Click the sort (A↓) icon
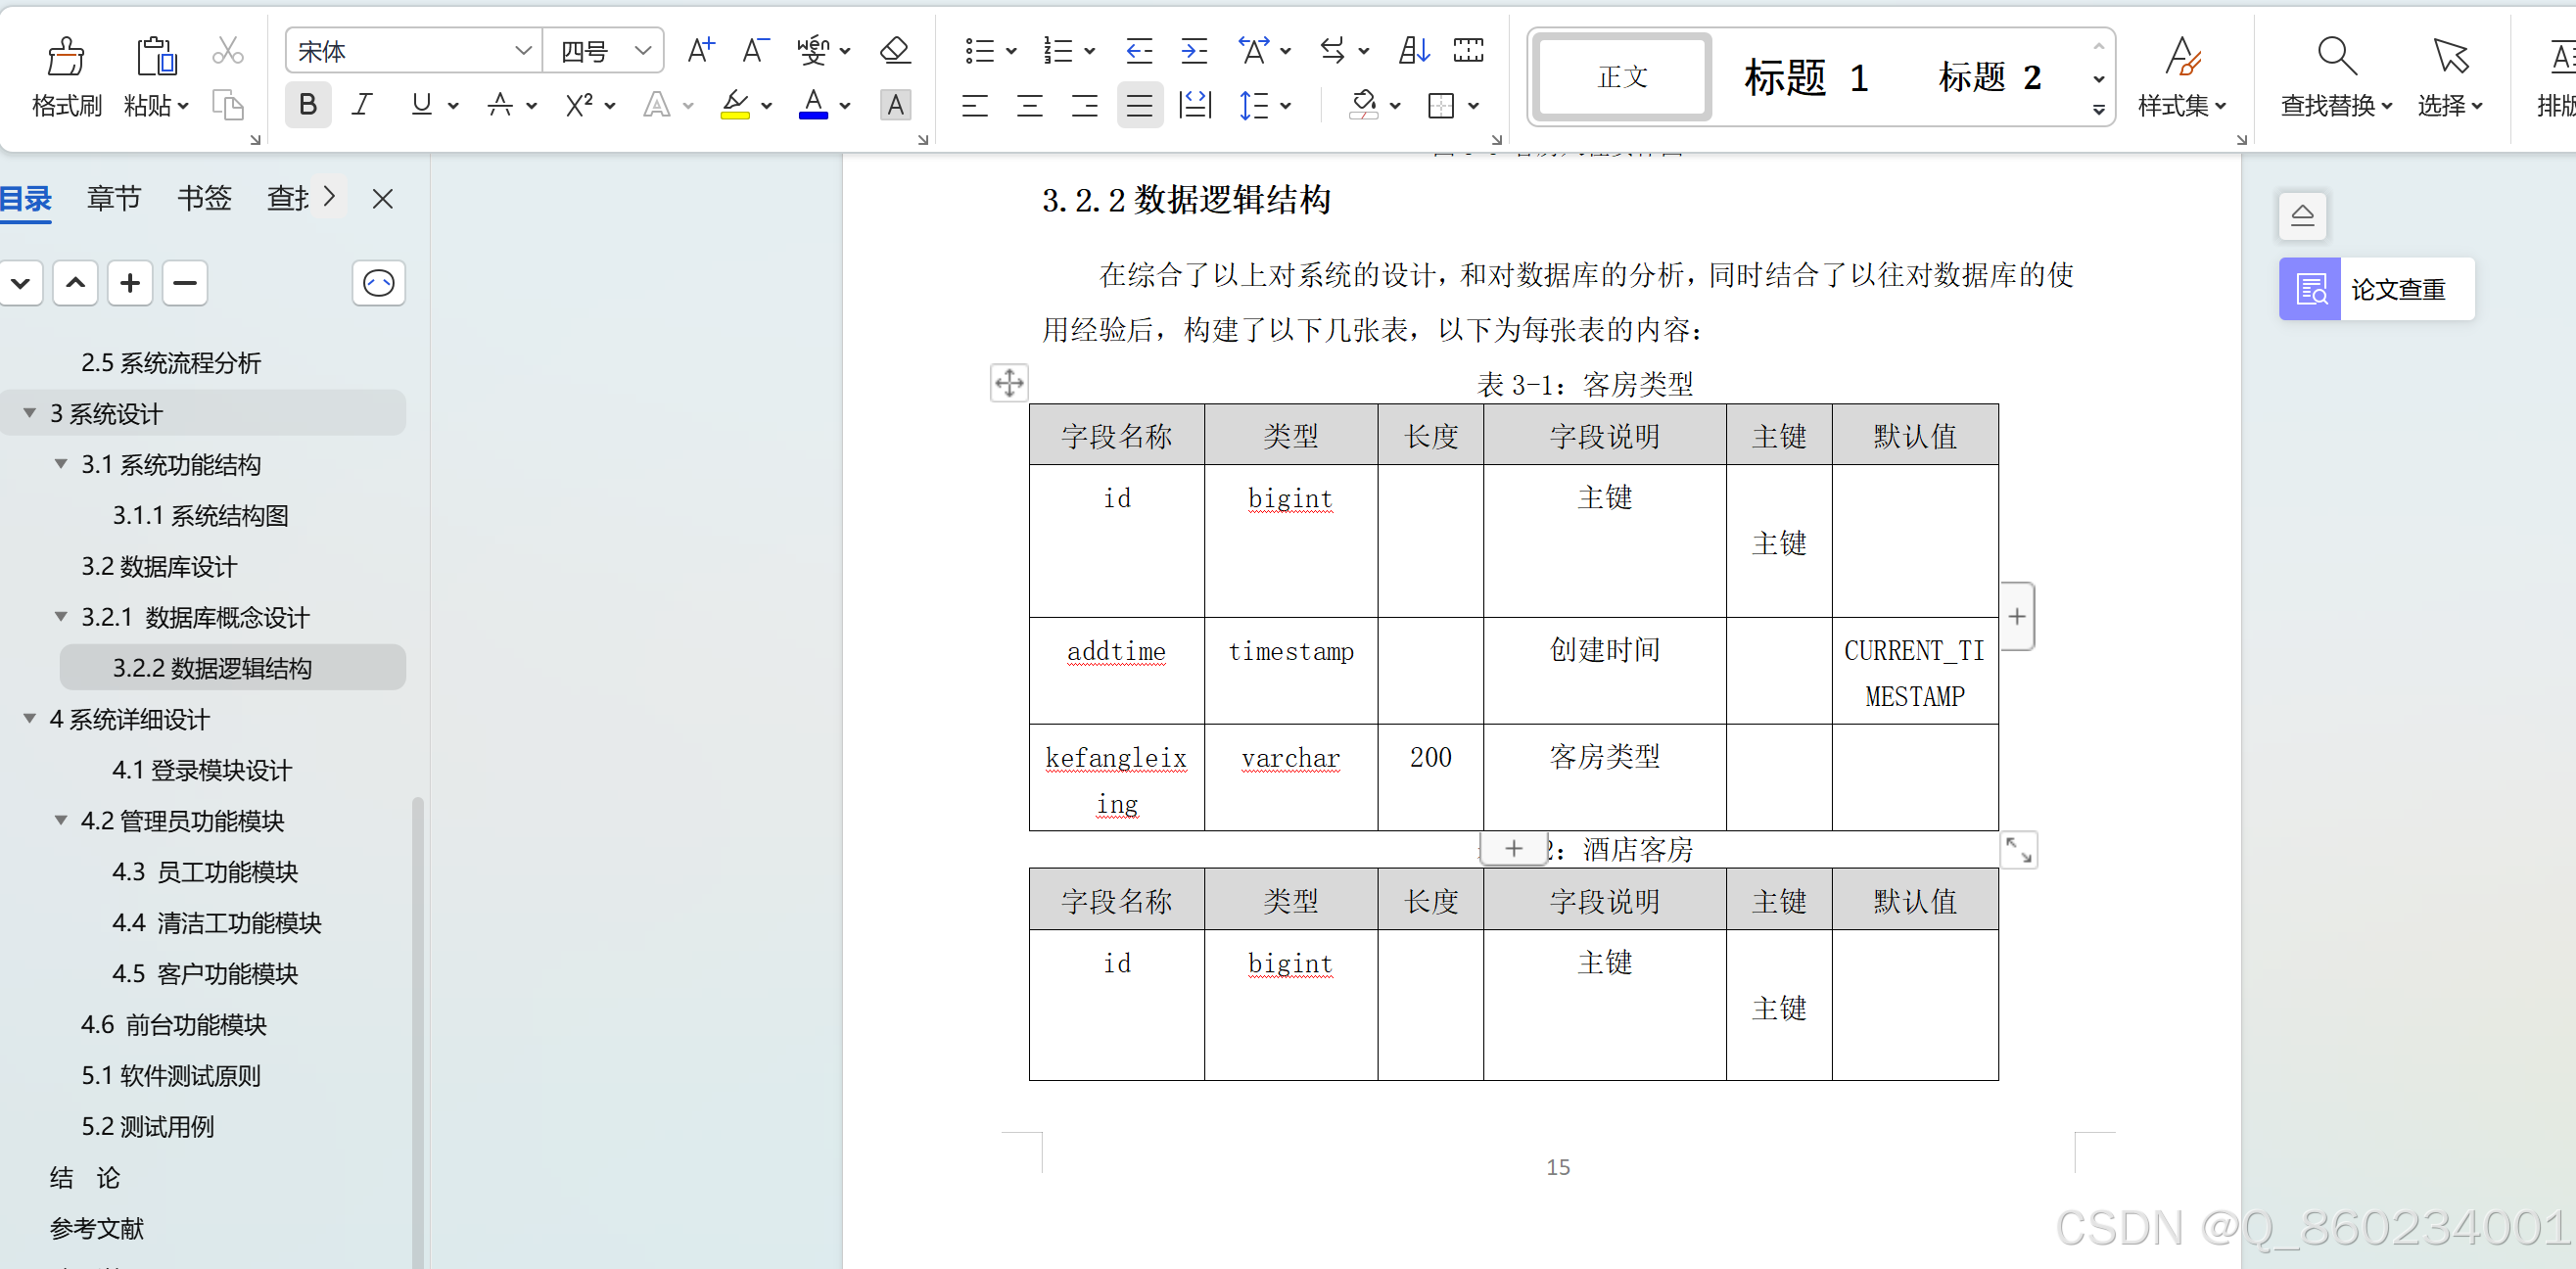 point(1413,50)
